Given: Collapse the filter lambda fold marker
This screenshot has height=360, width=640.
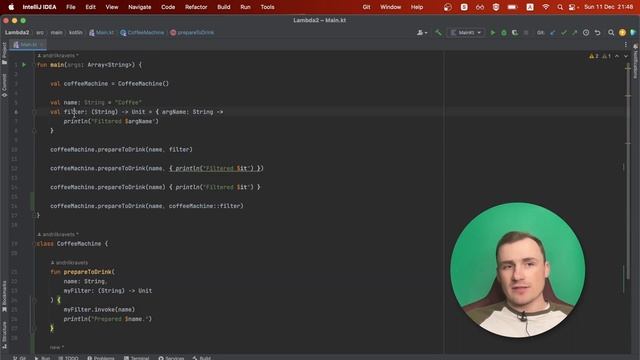Looking at the screenshot, I should click(x=34, y=112).
